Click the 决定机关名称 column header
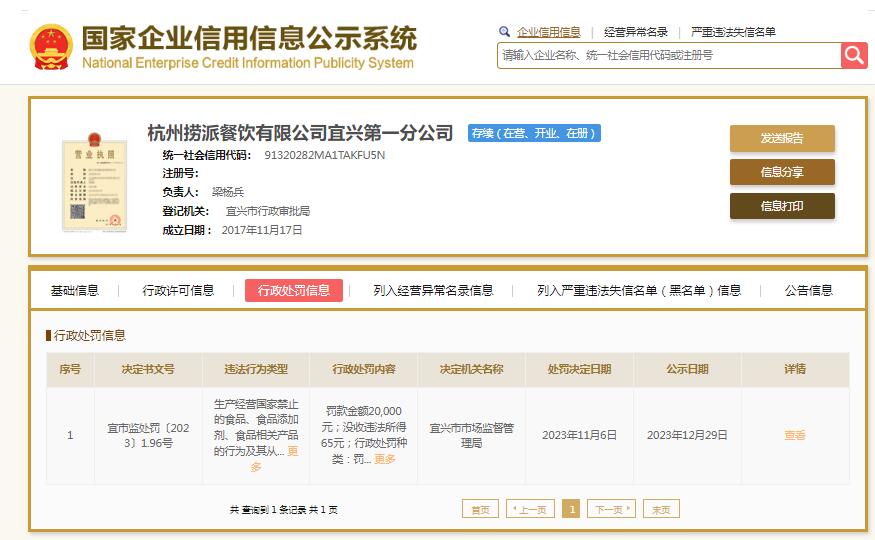Viewport: 875px width, 540px height. (x=472, y=369)
